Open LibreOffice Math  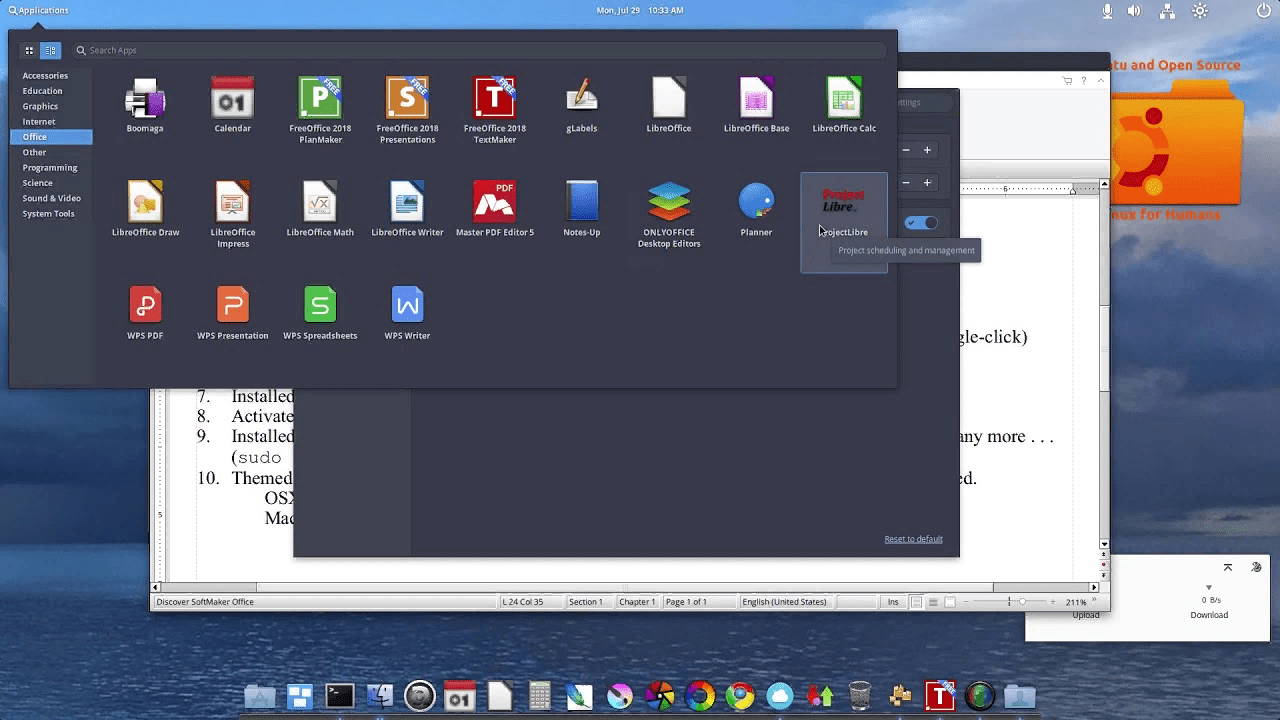tap(320, 210)
